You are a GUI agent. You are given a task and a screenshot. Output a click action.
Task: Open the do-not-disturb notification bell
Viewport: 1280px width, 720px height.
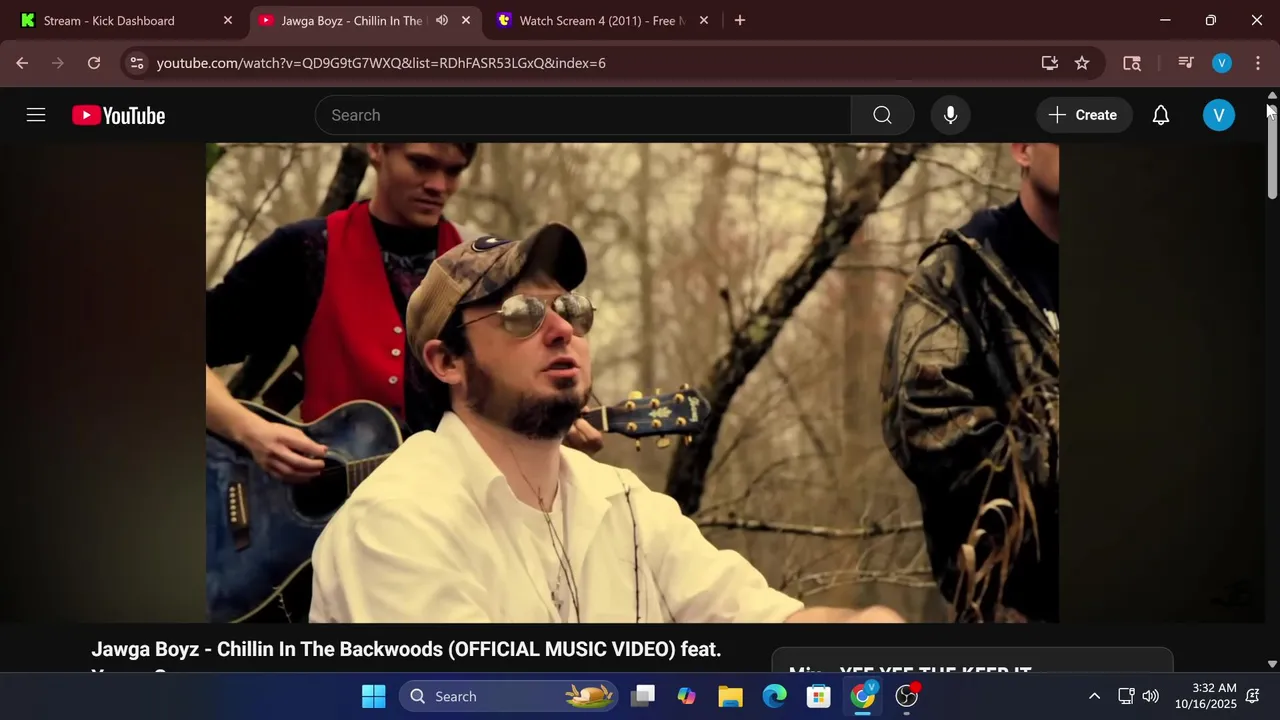(x=1252, y=696)
